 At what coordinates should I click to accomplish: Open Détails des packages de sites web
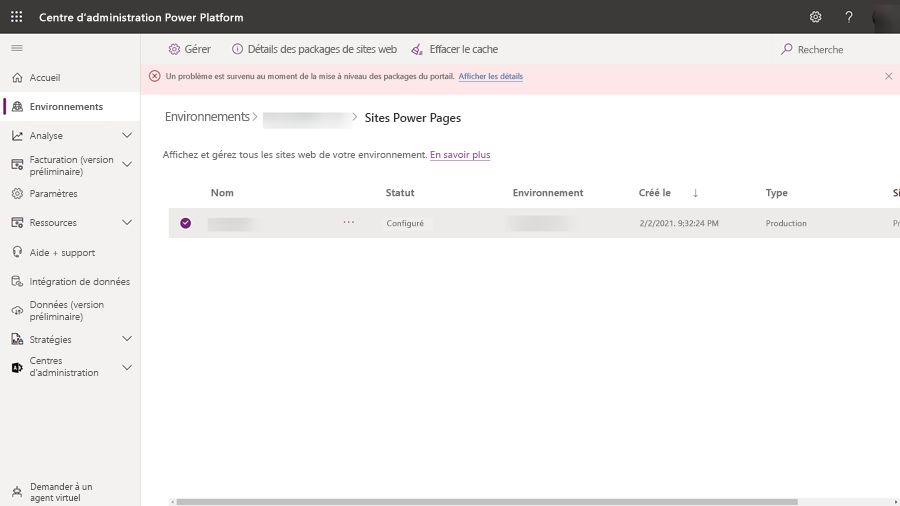pyautogui.click(x=314, y=49)
